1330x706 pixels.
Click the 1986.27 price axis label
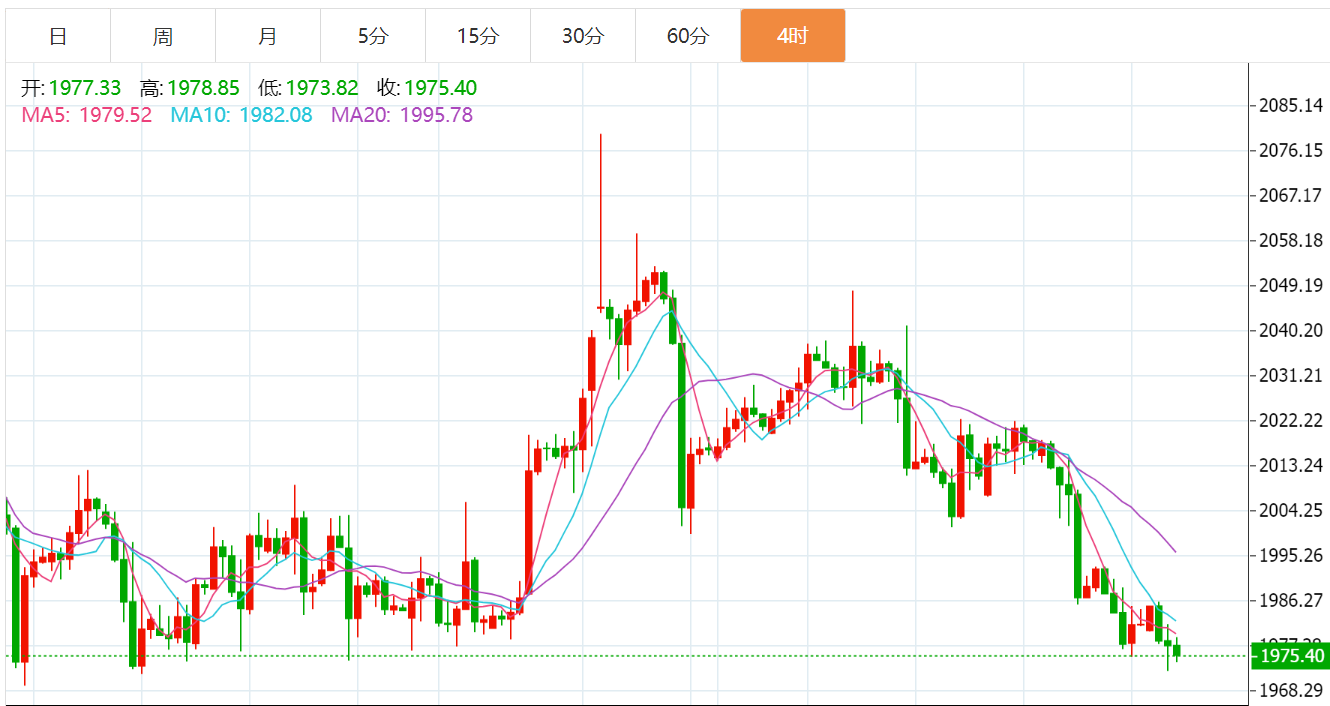point(1290,600)
